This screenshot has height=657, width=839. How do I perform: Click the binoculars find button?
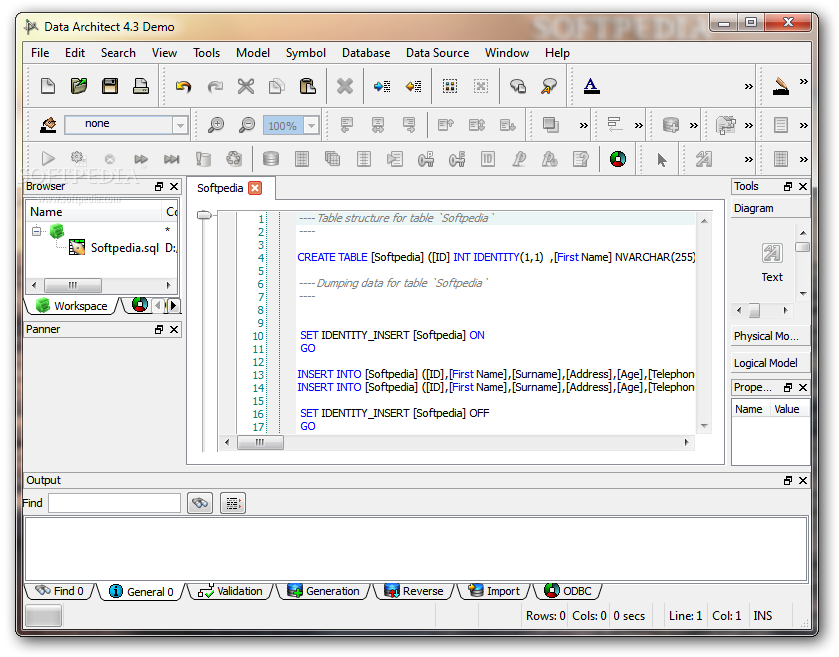click(200, 503)
